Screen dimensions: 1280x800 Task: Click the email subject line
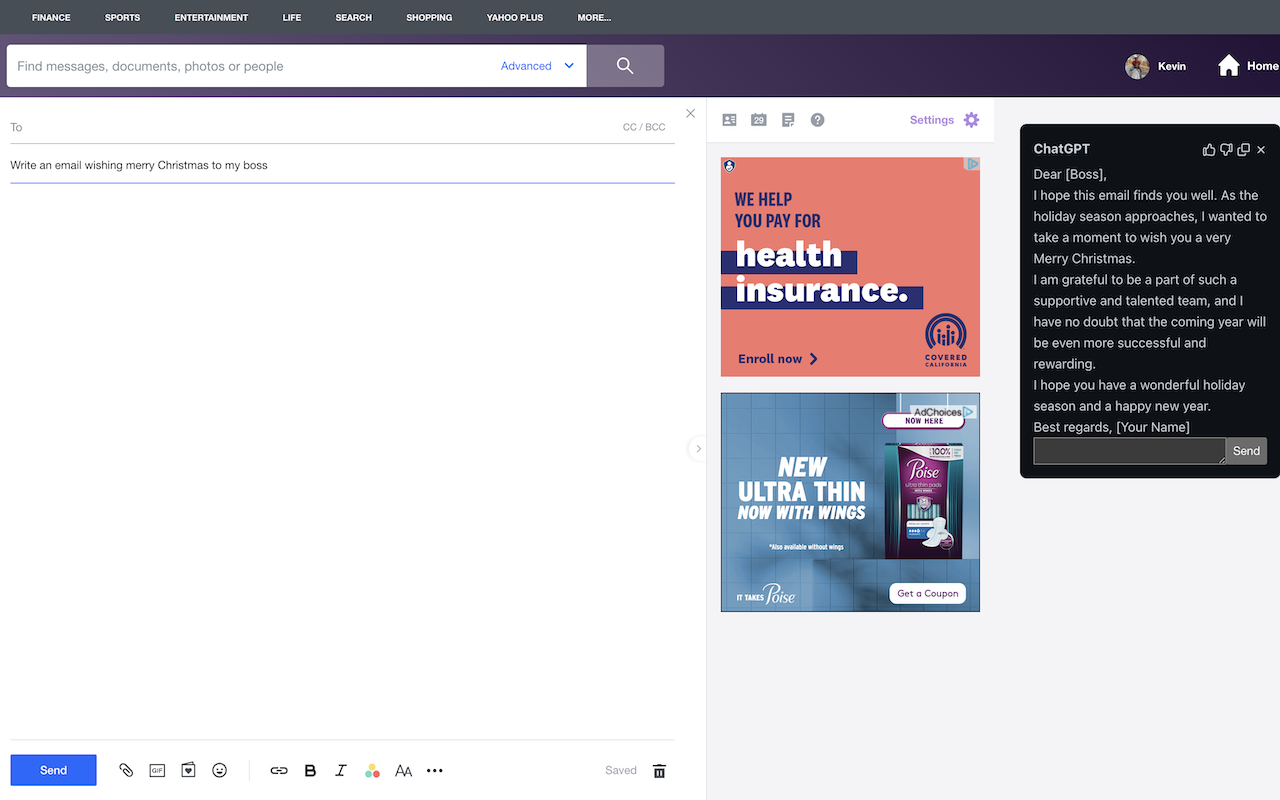[342, 165]
